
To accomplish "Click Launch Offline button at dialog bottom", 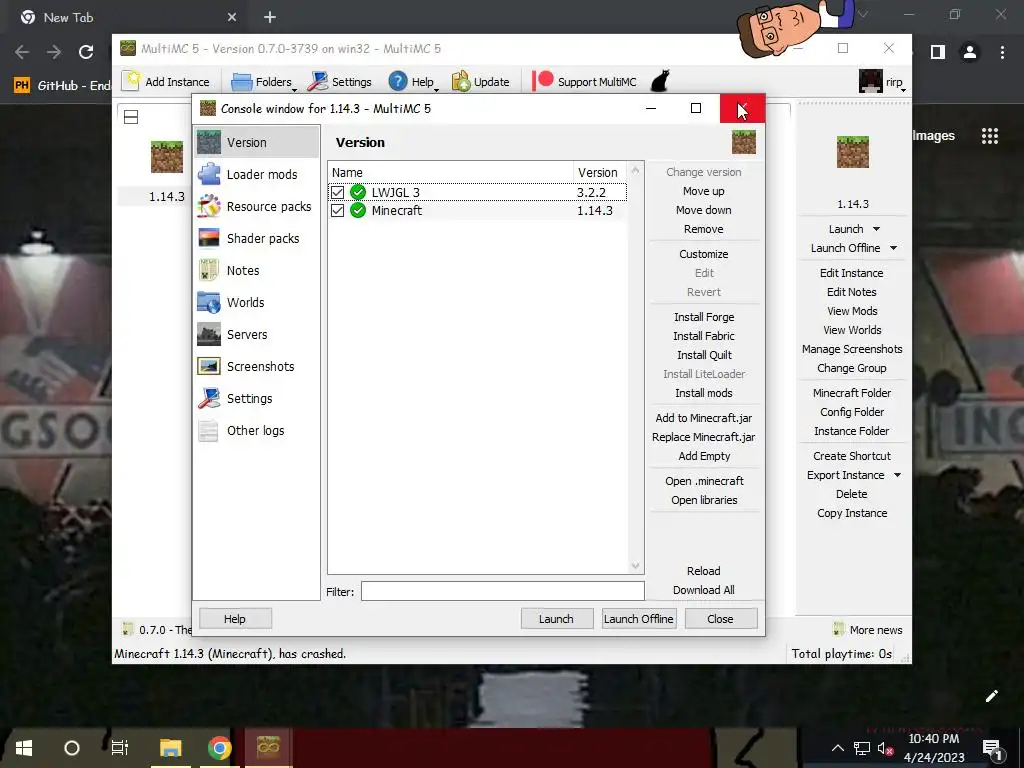I will (x=639, y=618).
